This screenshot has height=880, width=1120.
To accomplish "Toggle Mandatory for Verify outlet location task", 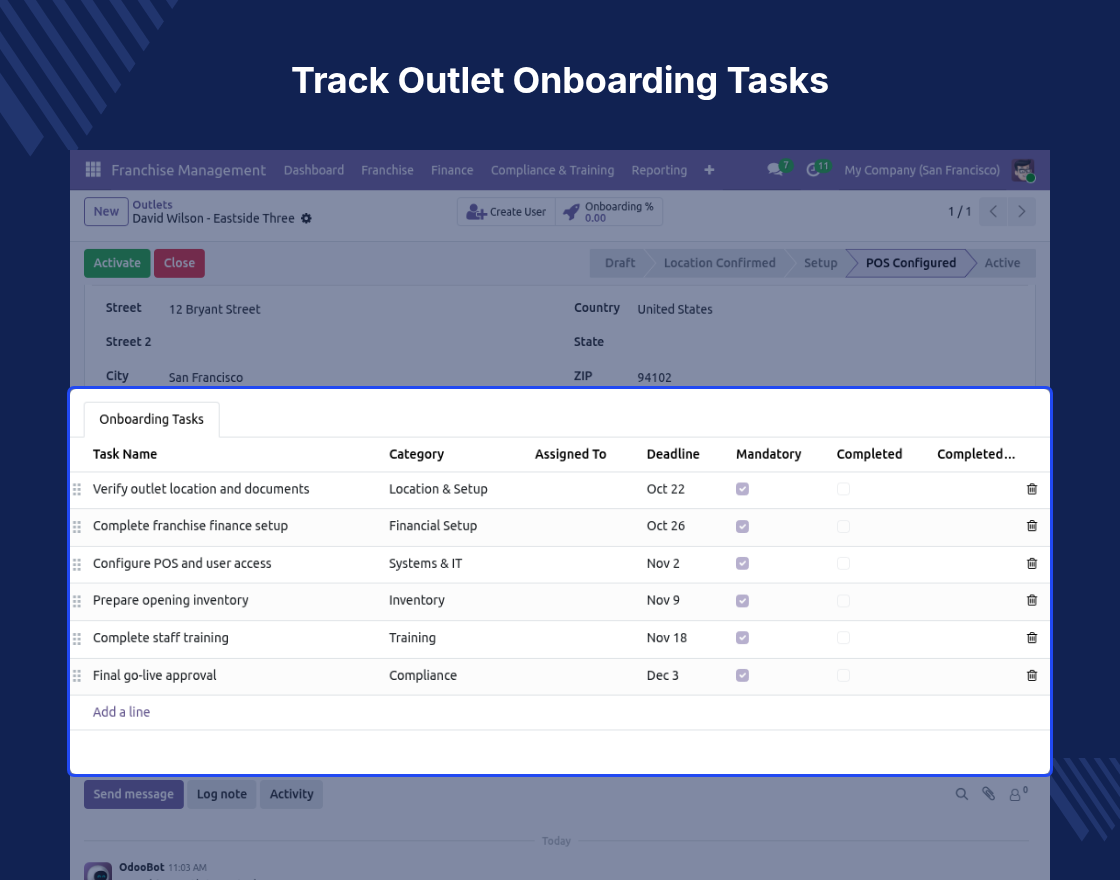I will tap(742, 489).
